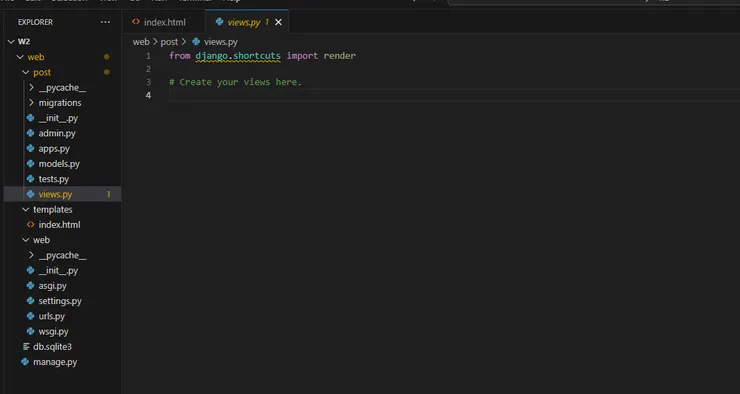Click the '# Create your views here.' comment

(235, 82)
